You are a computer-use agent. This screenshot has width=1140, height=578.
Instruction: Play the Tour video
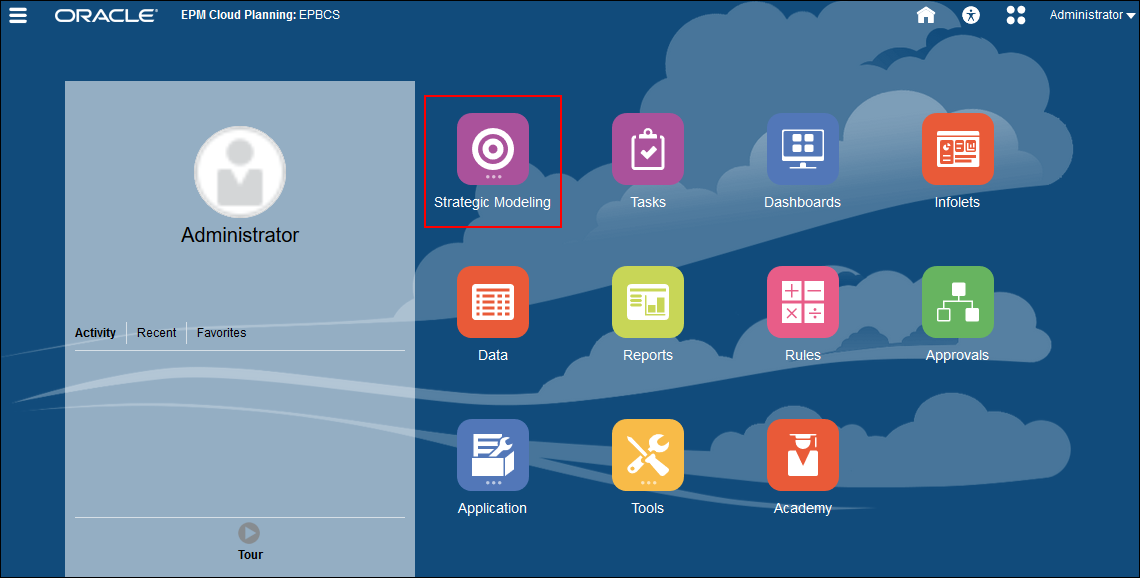(249, 533)
